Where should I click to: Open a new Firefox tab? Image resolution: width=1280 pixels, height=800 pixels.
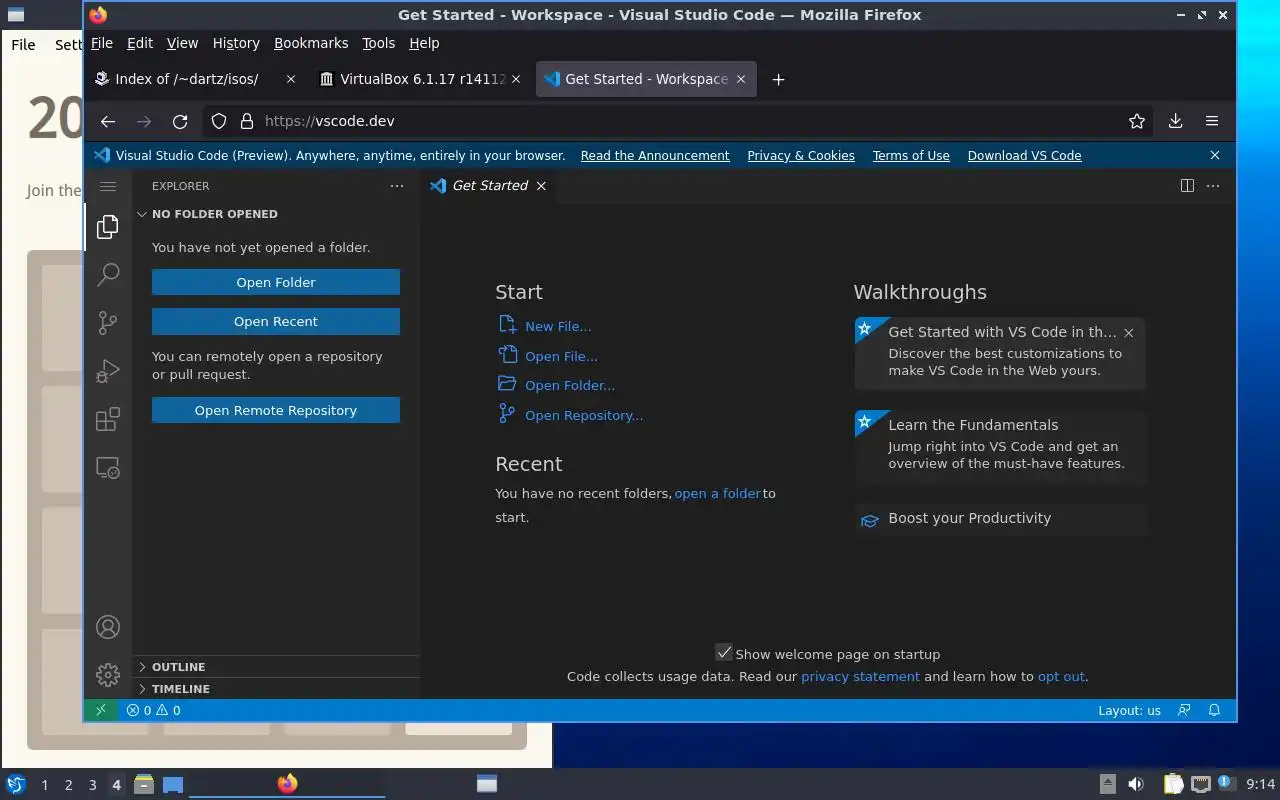point(778,79)
